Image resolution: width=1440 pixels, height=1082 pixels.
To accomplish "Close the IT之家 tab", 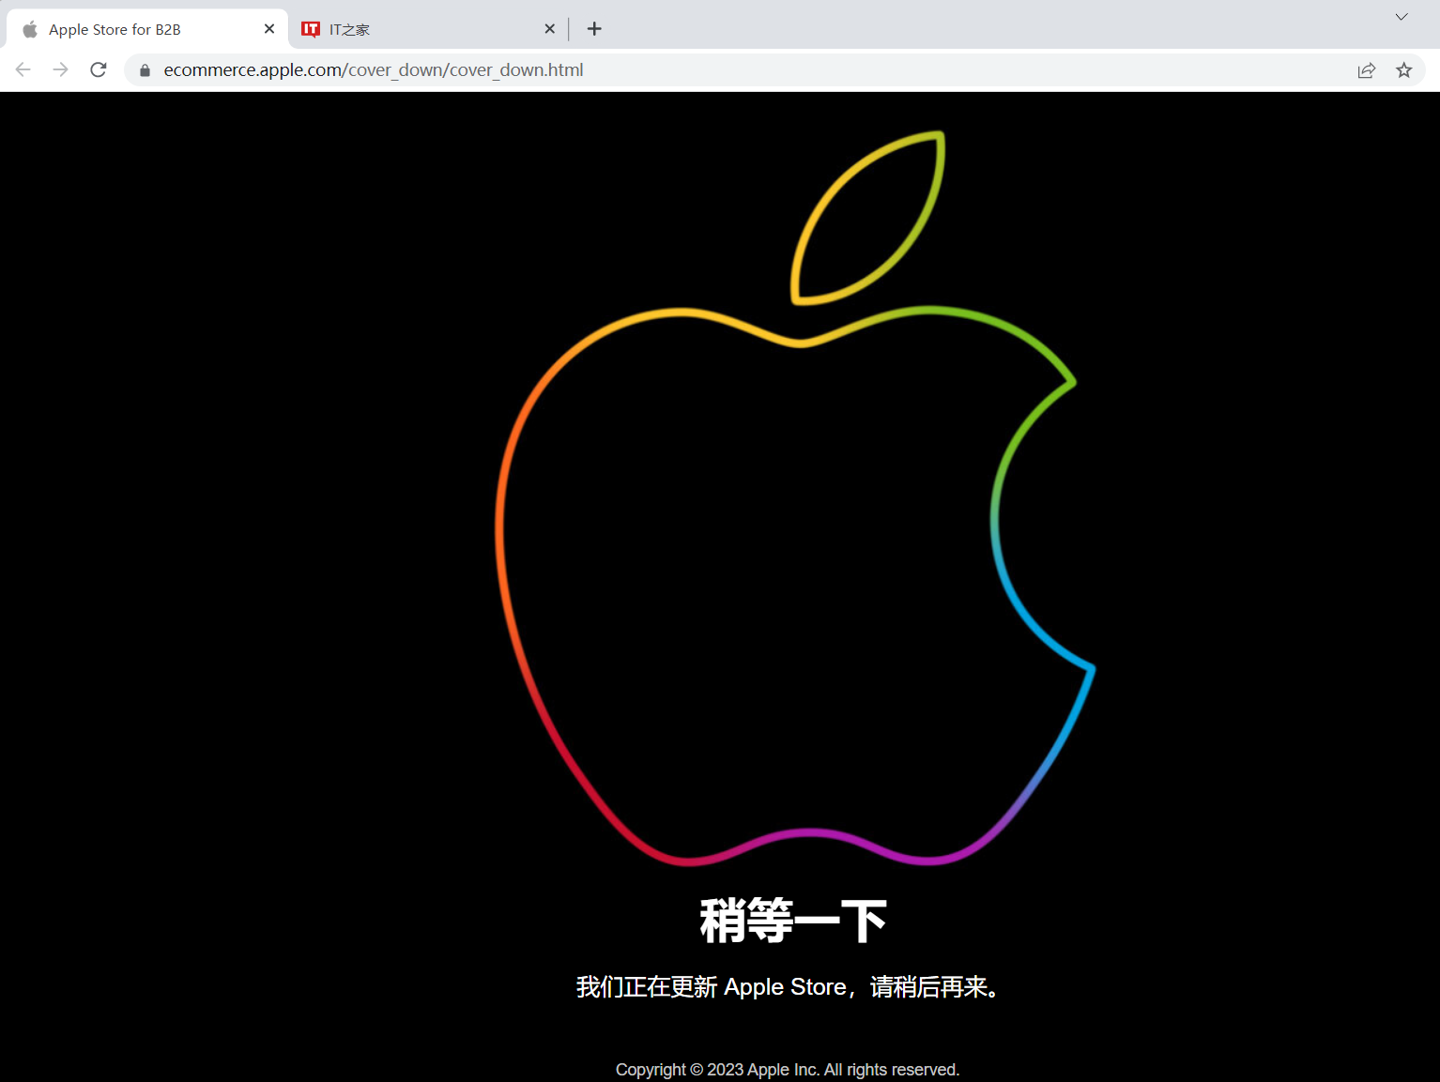I will [549, 29].
